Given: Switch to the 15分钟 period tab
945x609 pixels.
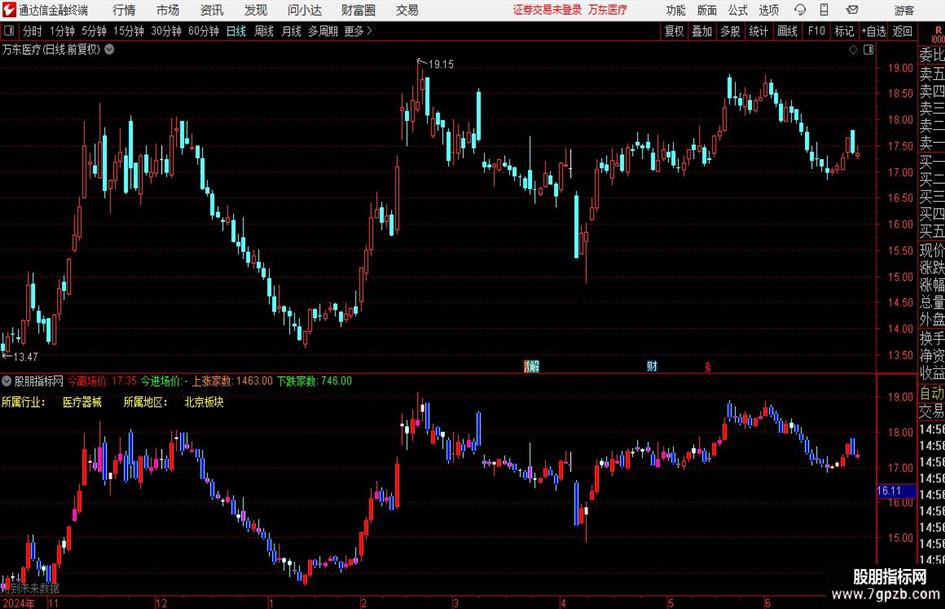Looking at the screenshot, I should tap(129, 31).
